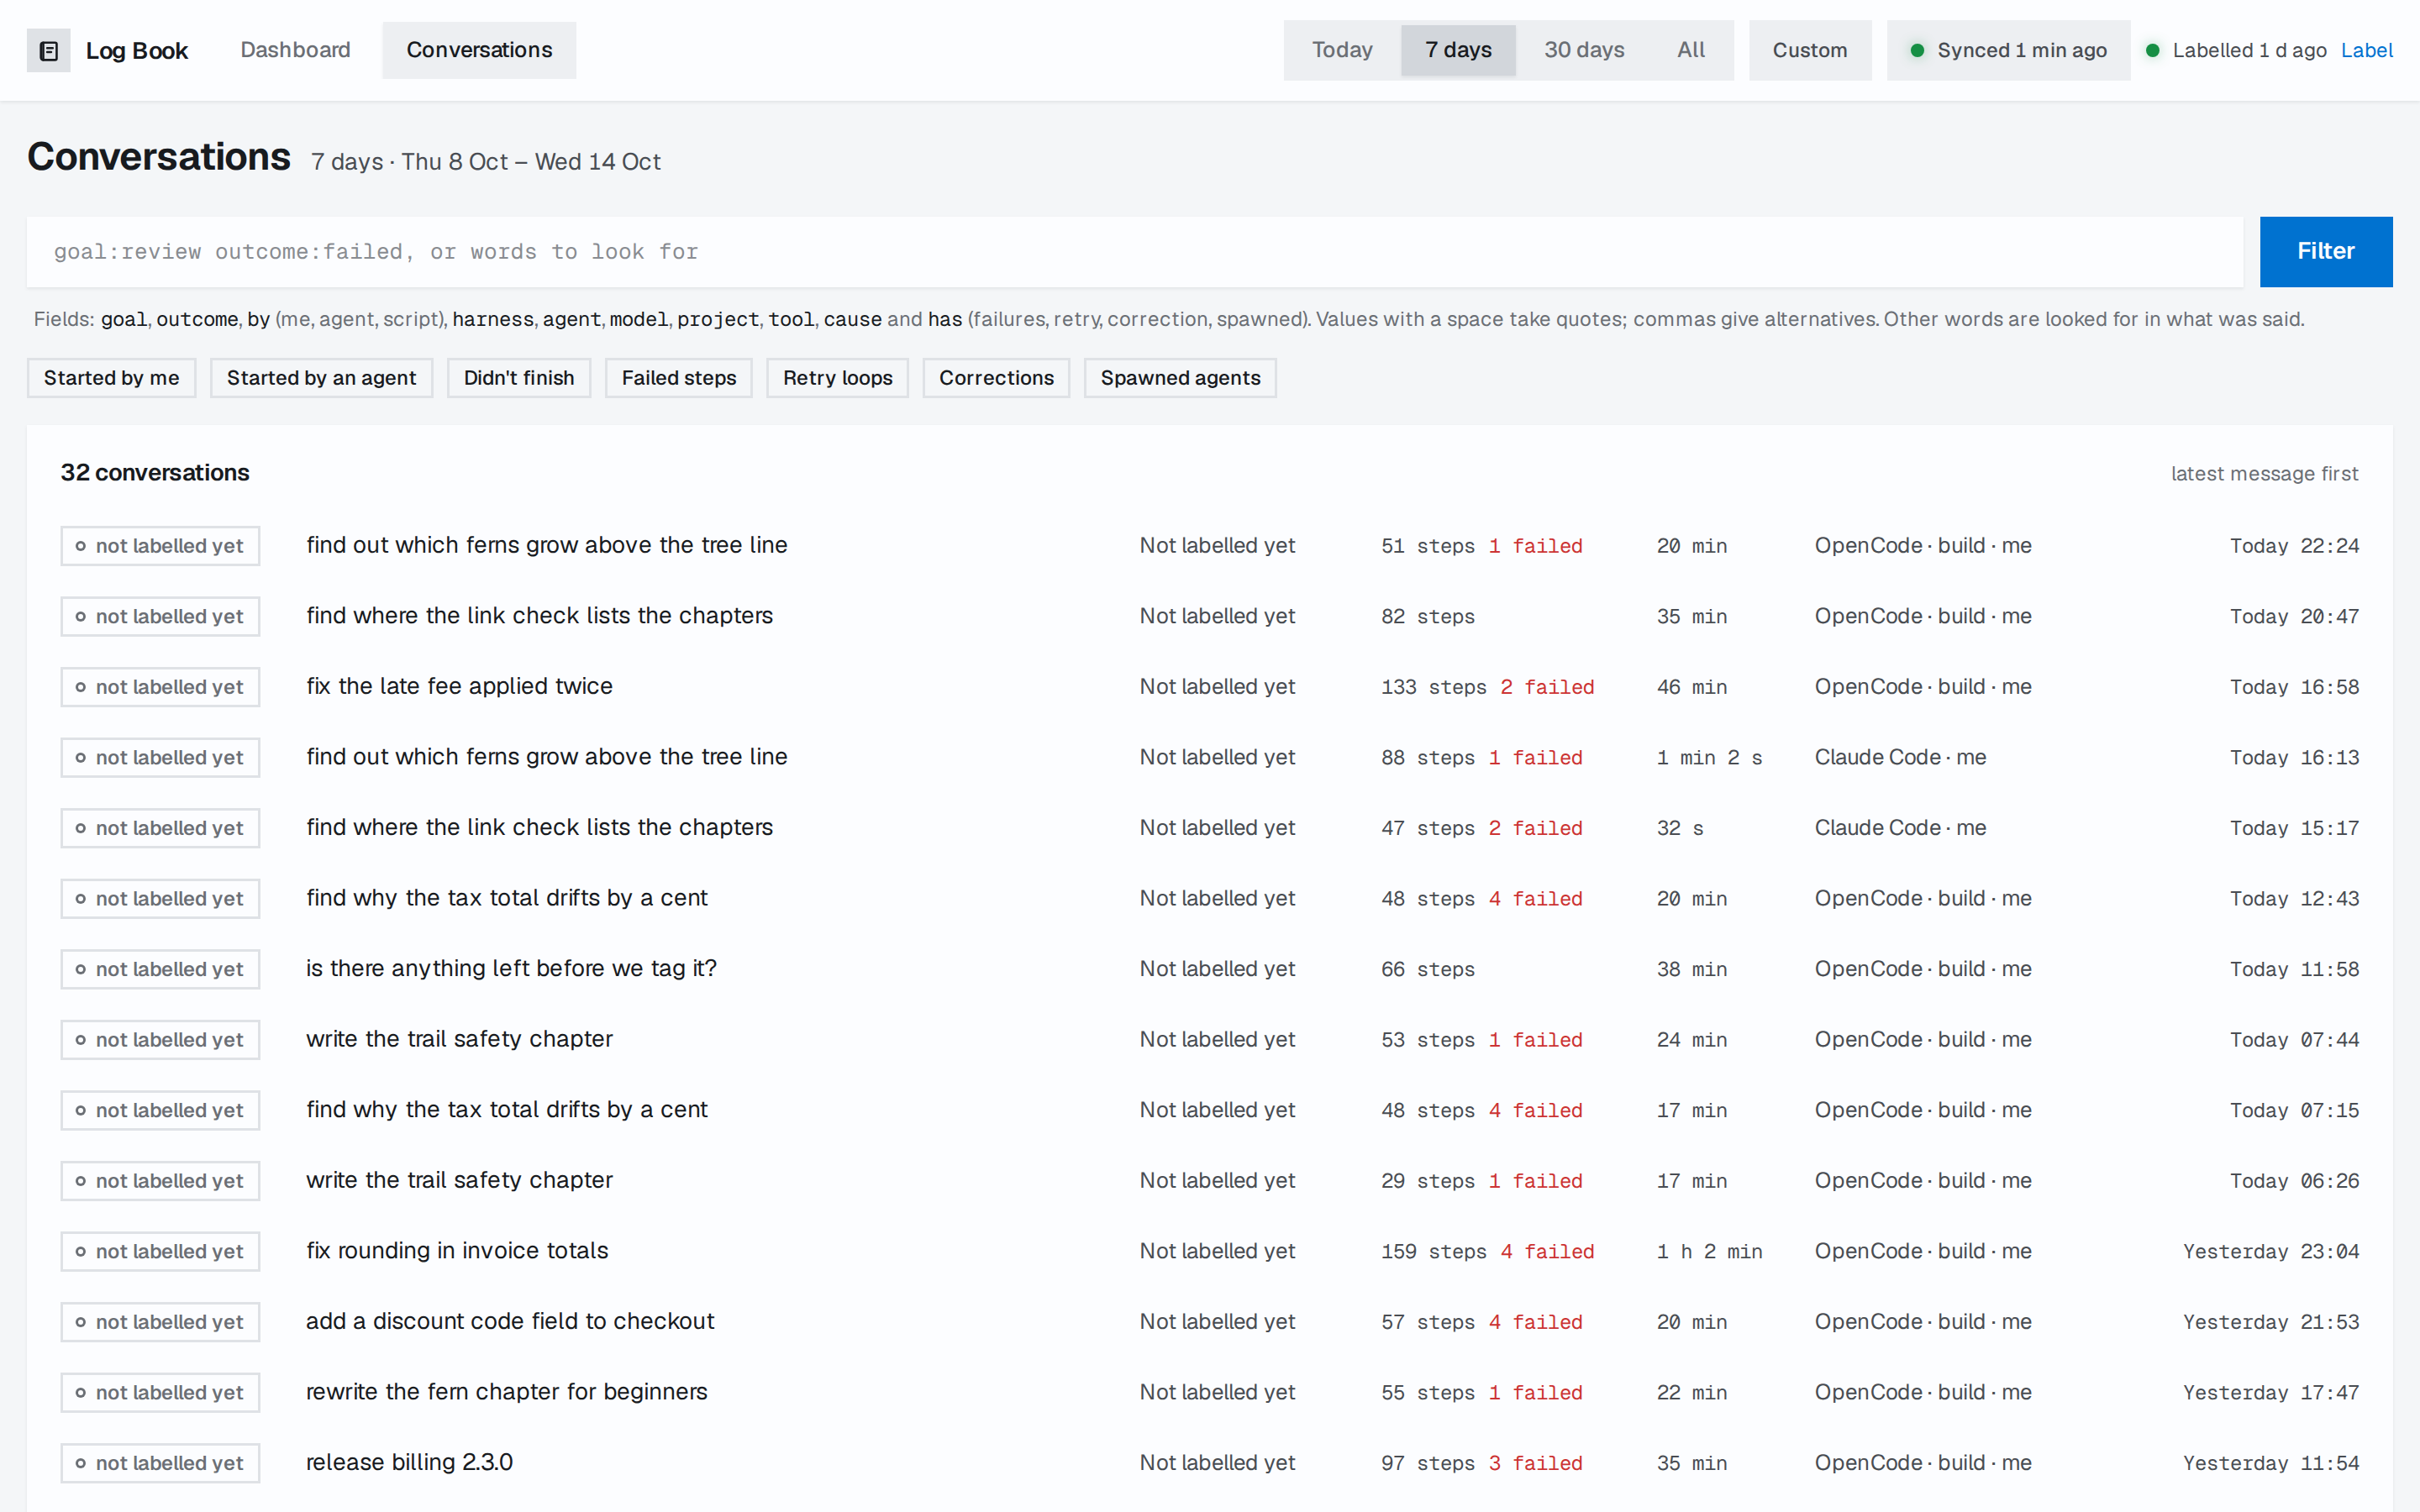Open the 22:24 ferns tree line conversation
Screen dimensions: 2420x1512
[1210, 546]
